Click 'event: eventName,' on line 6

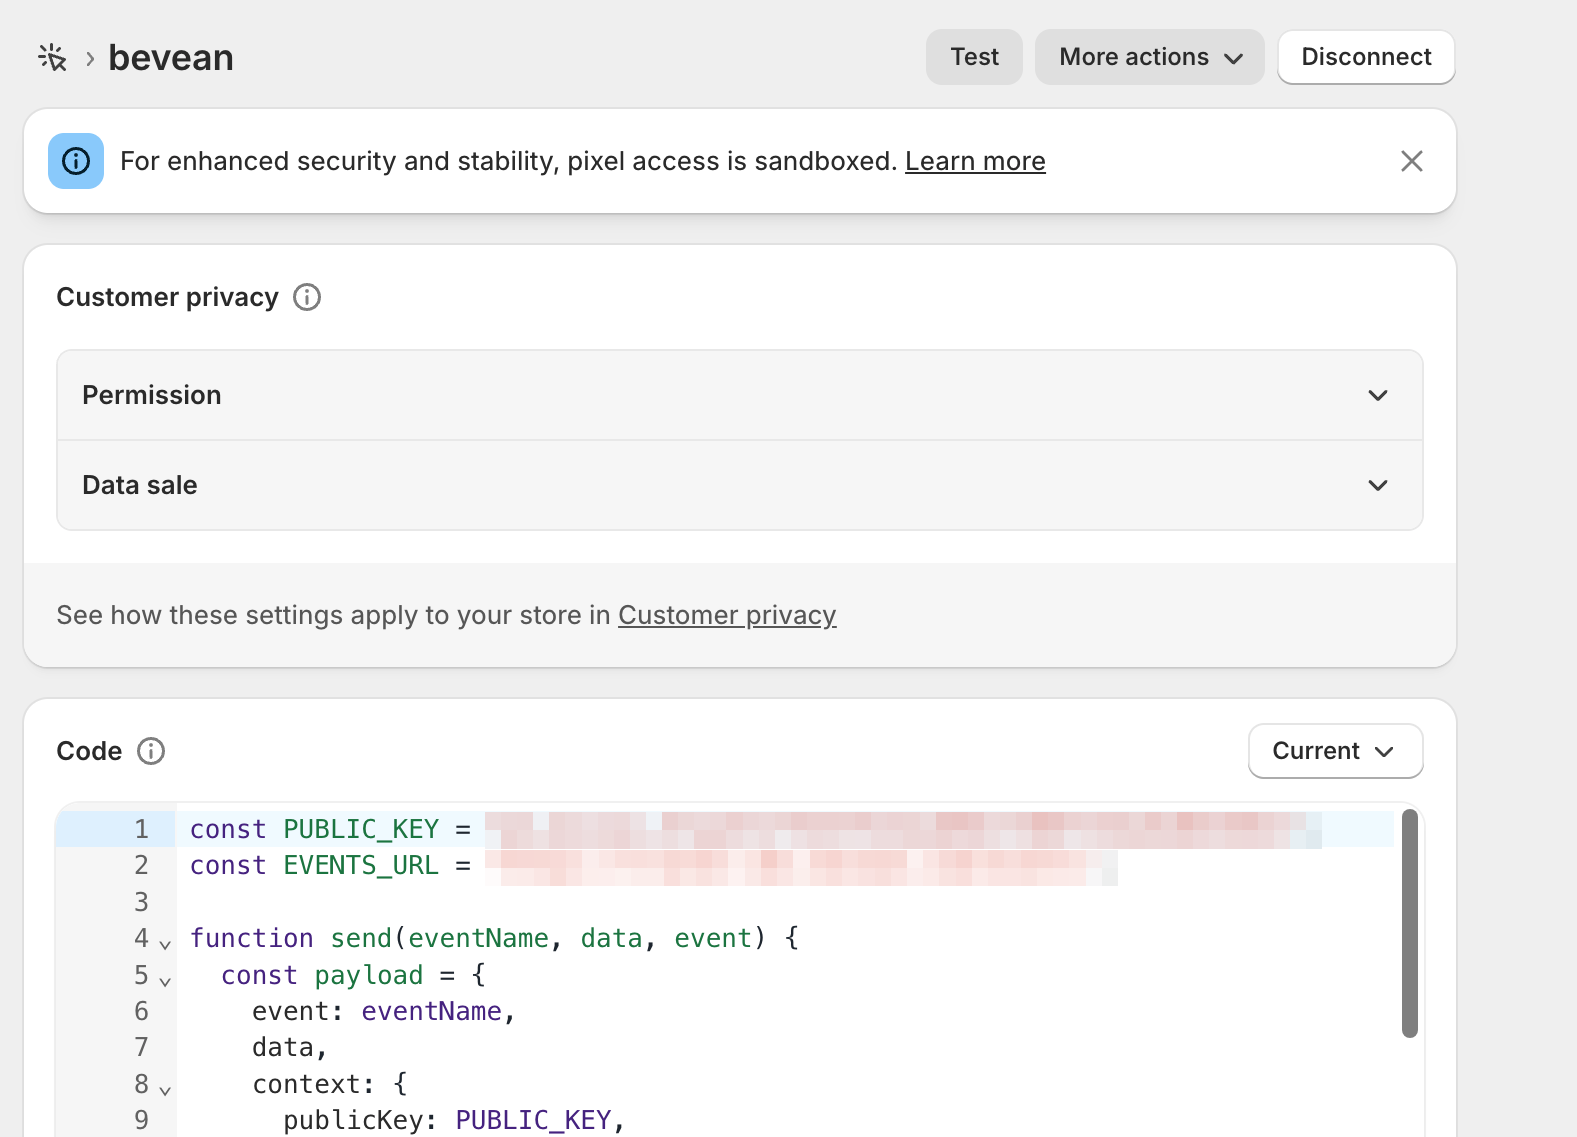384,1011
